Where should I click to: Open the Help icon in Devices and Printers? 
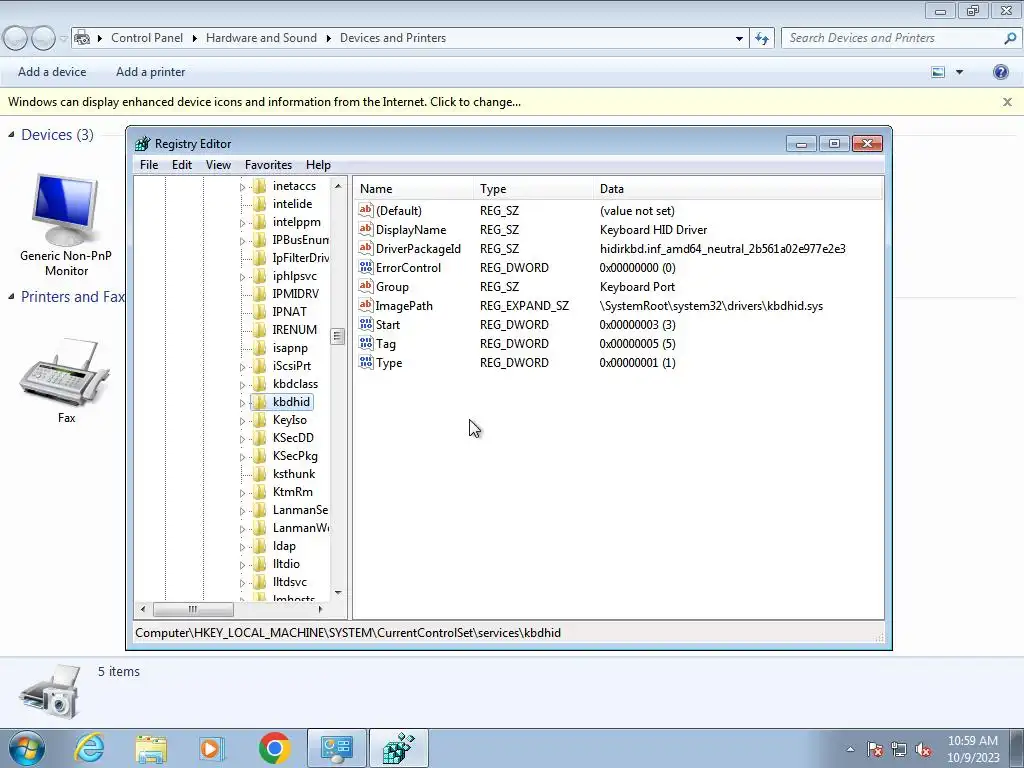click(x=1000, y=72)
